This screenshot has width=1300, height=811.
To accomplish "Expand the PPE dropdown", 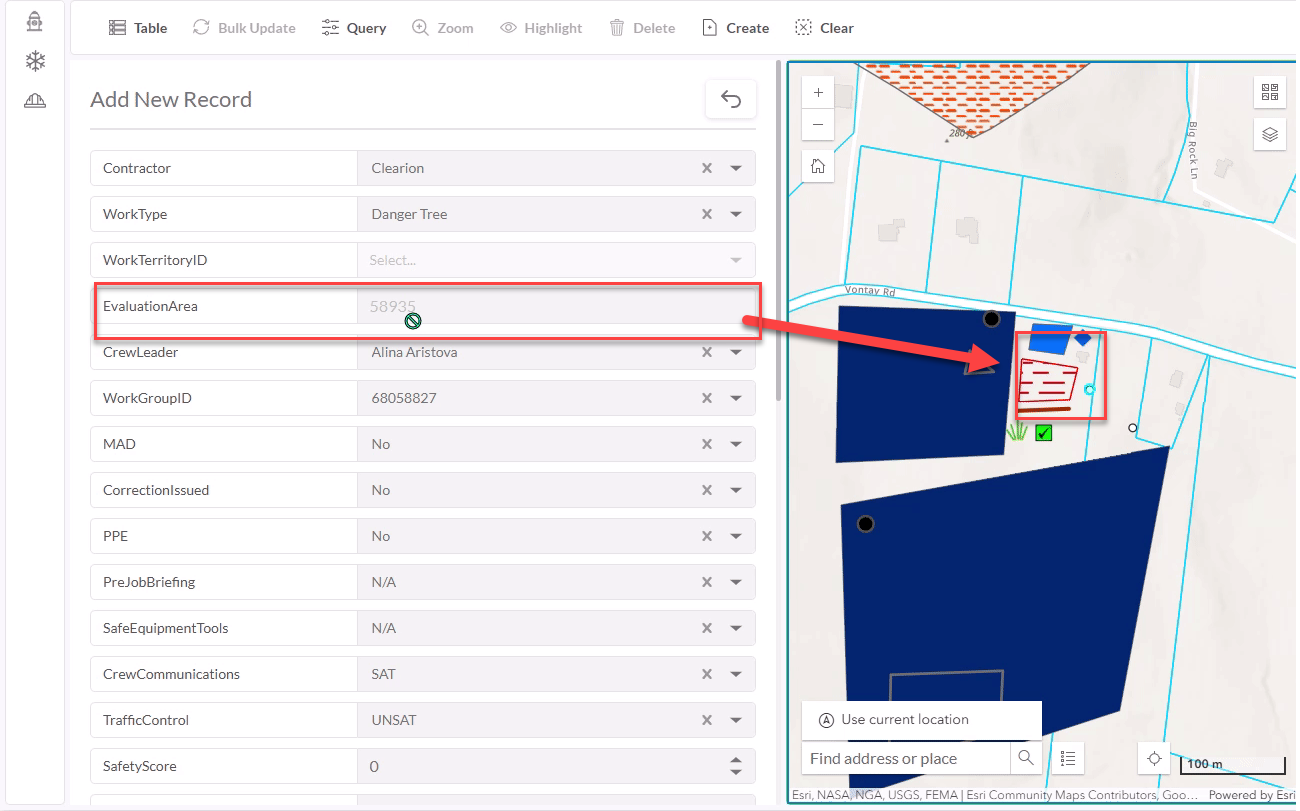I will pyautogui.click(x=736, y=536).
